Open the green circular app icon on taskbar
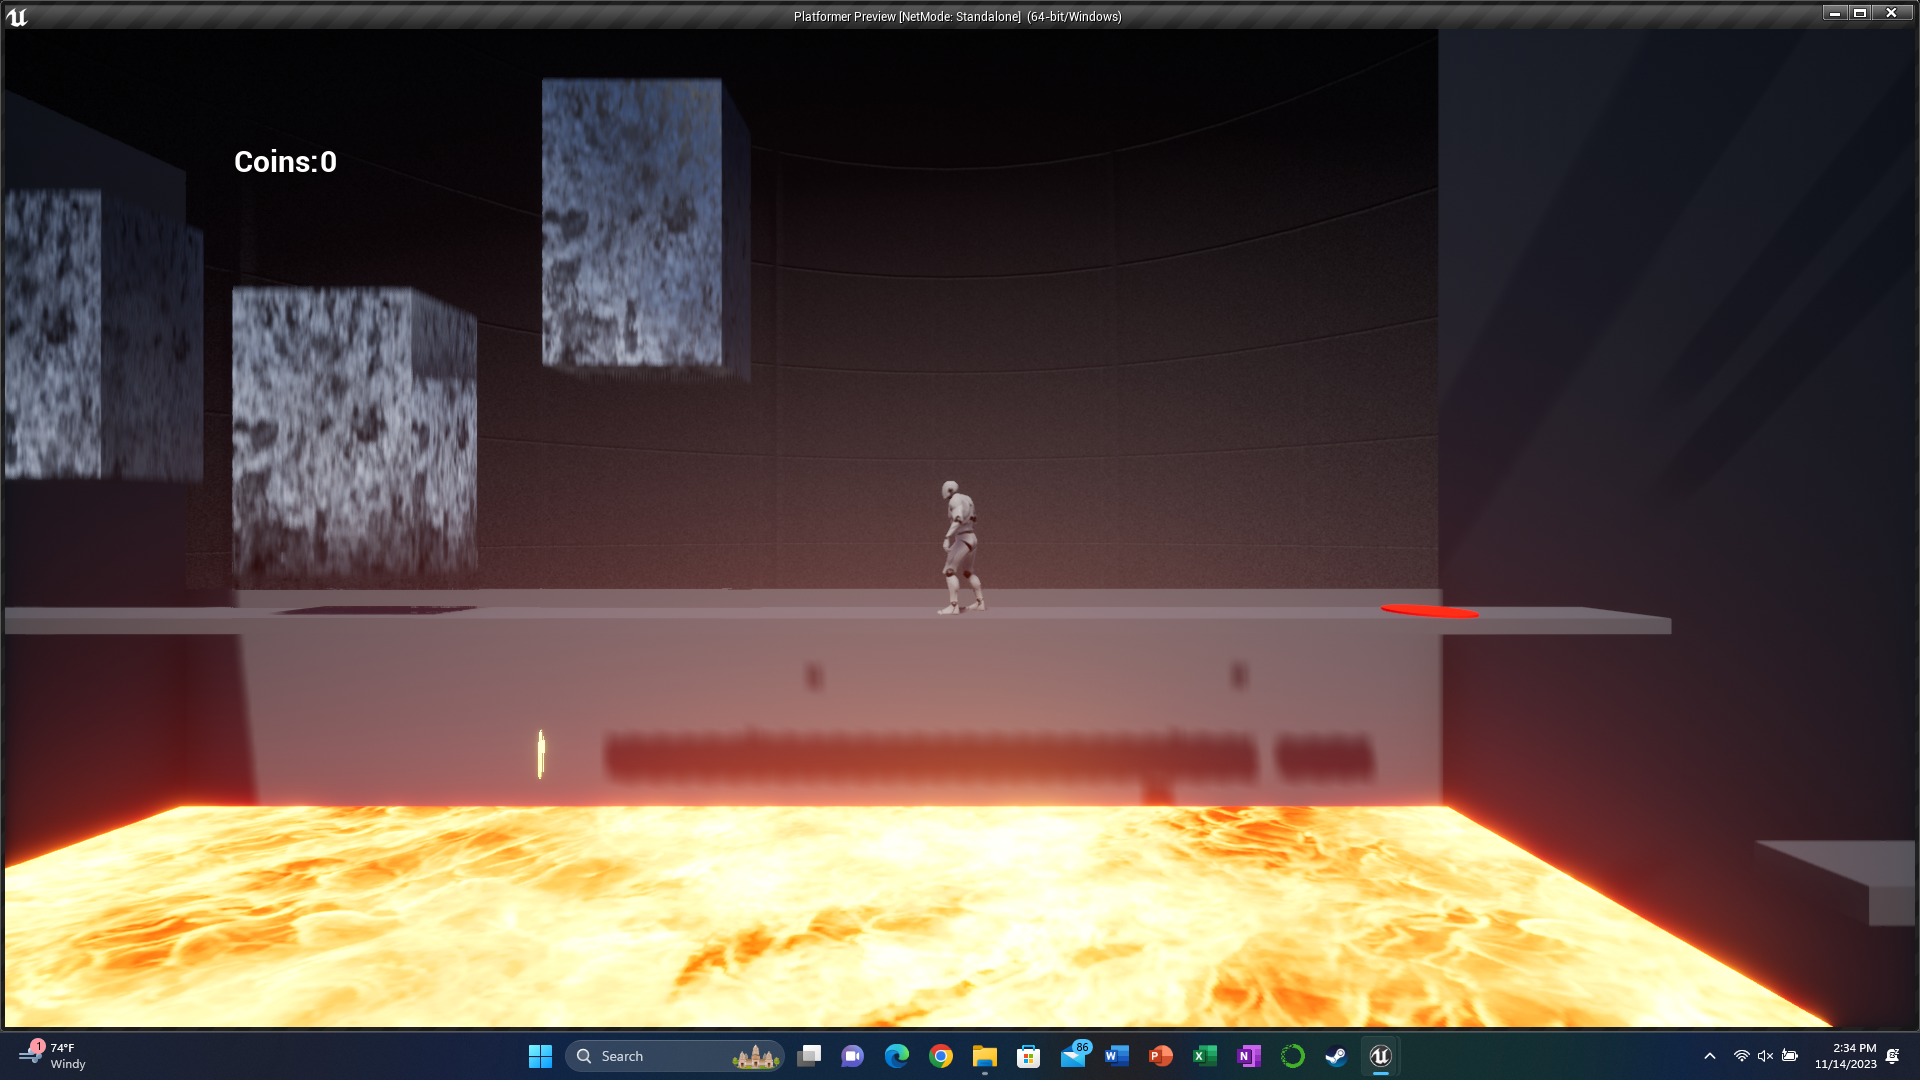This screenshot has height=1080, width=1920. 1293,1056
